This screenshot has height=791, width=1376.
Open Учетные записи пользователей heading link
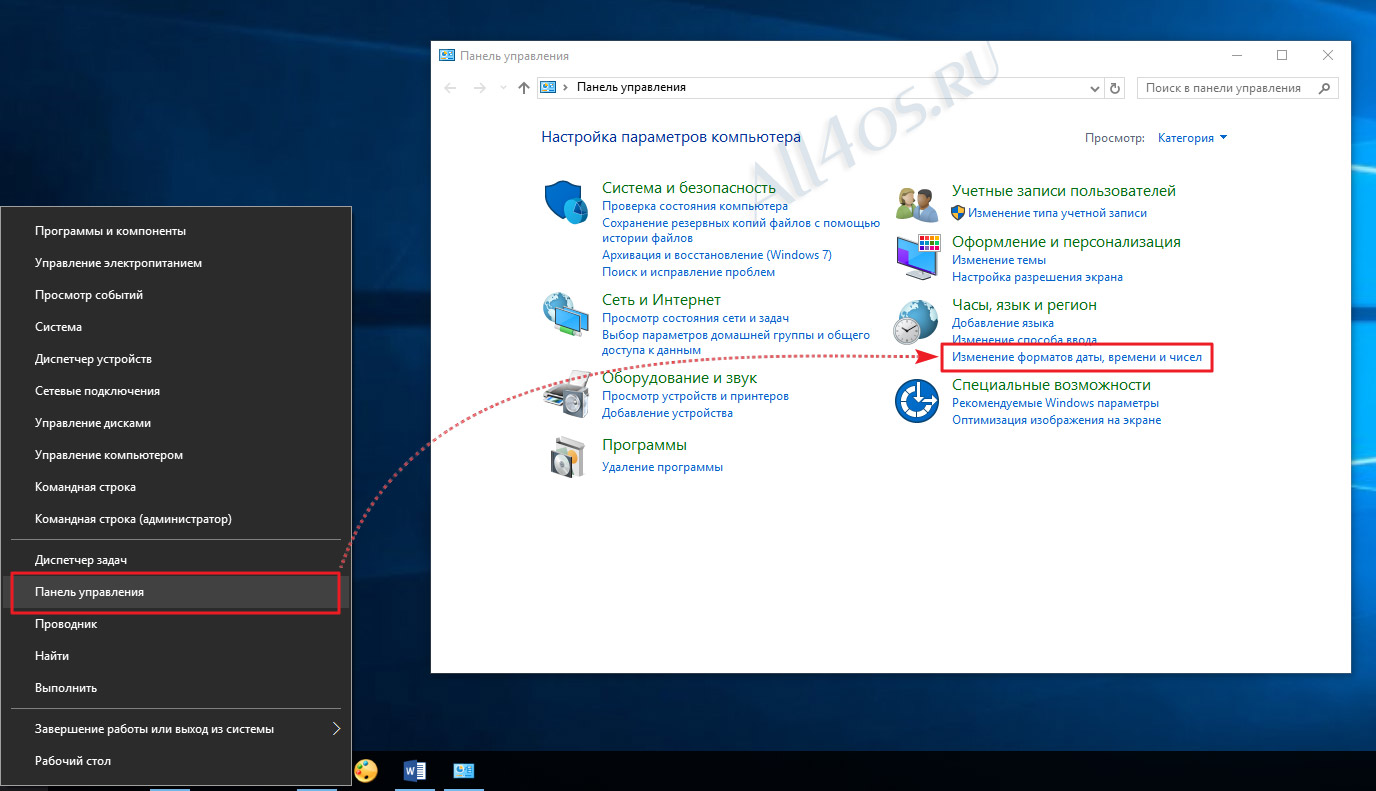[1064, 191]
